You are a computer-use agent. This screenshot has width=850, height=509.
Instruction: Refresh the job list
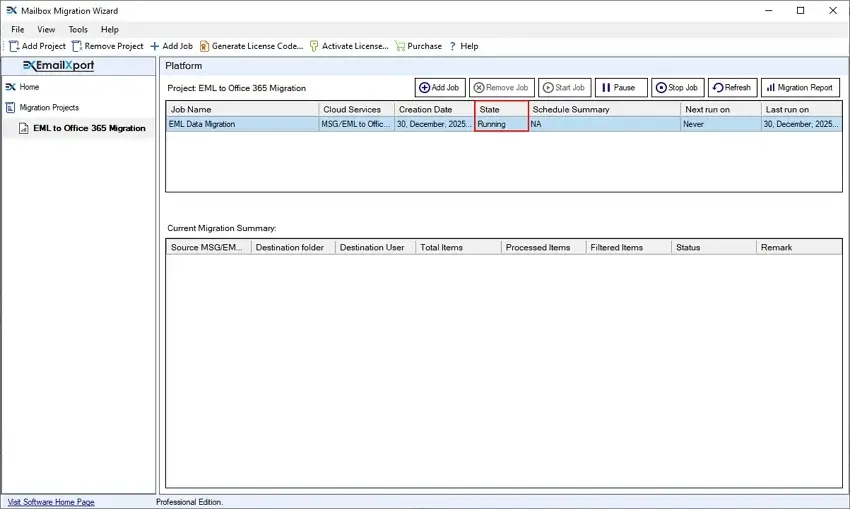point(732,87)
